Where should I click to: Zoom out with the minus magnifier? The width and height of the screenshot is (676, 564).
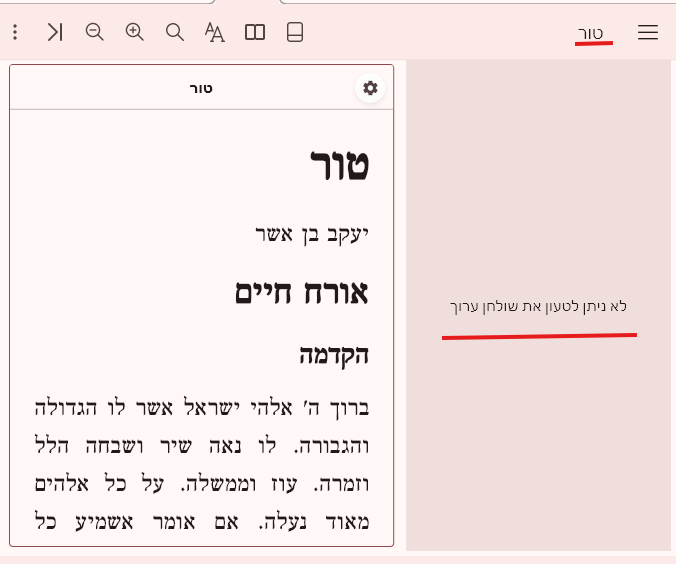pos(94,32)
